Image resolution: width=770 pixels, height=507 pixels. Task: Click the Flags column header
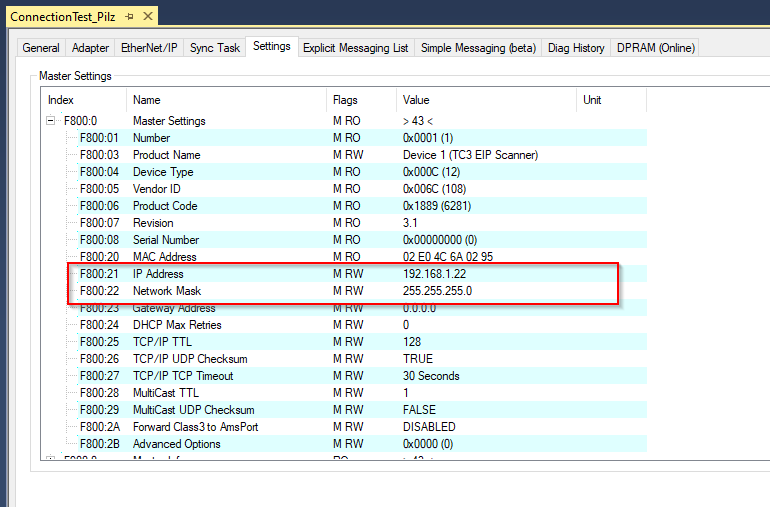[361, 100]
